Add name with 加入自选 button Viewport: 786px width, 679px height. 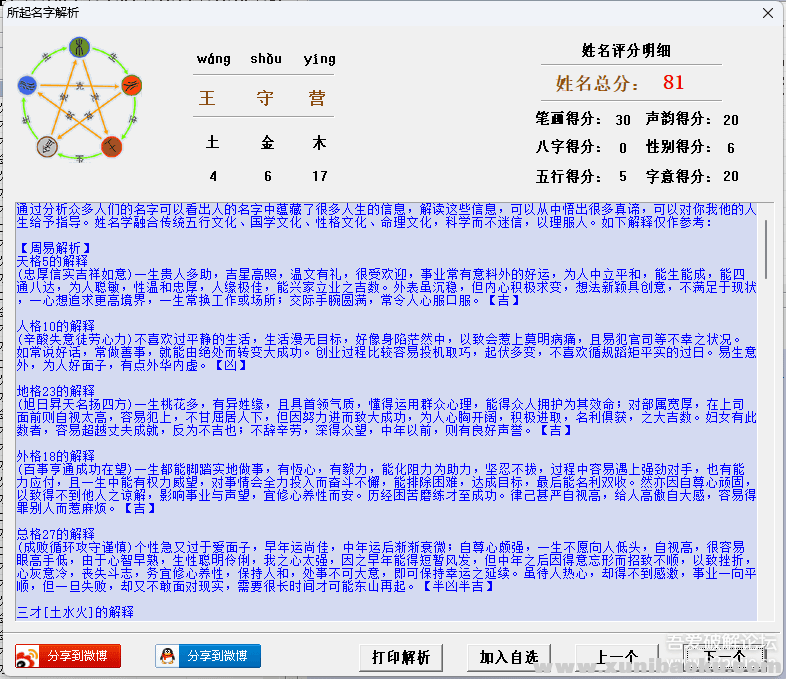(508, 657)
